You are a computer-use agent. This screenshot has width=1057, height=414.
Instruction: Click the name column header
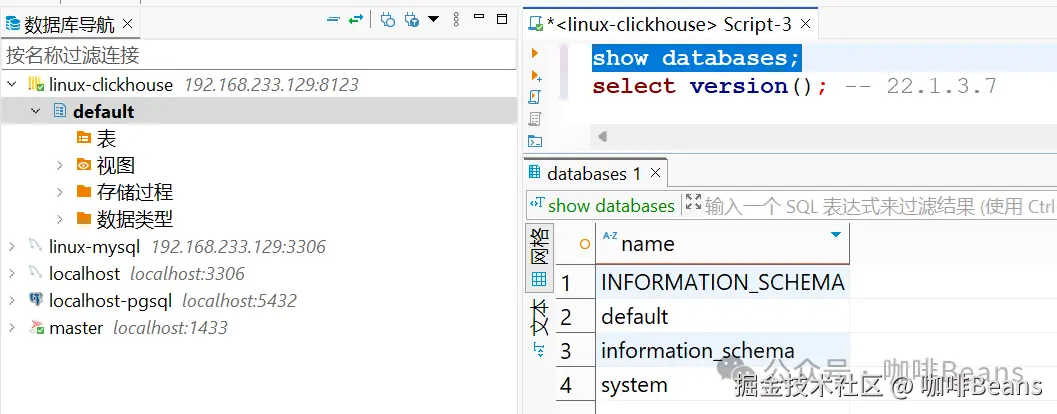(x=722, y=243)
